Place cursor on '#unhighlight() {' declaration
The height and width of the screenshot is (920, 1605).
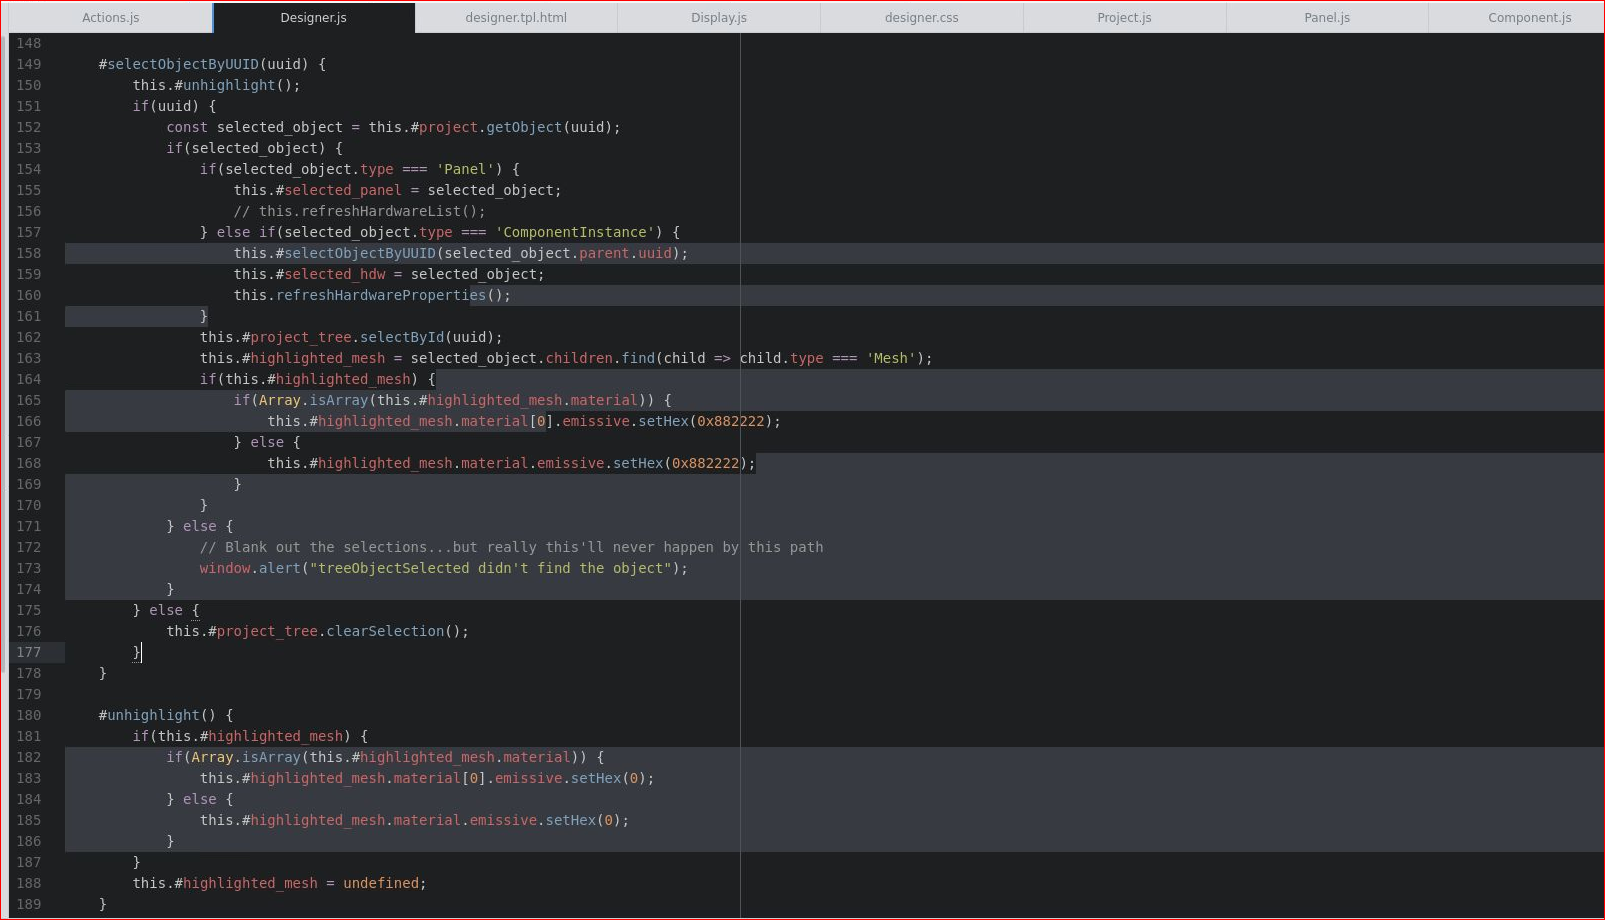tap(166, 715)
